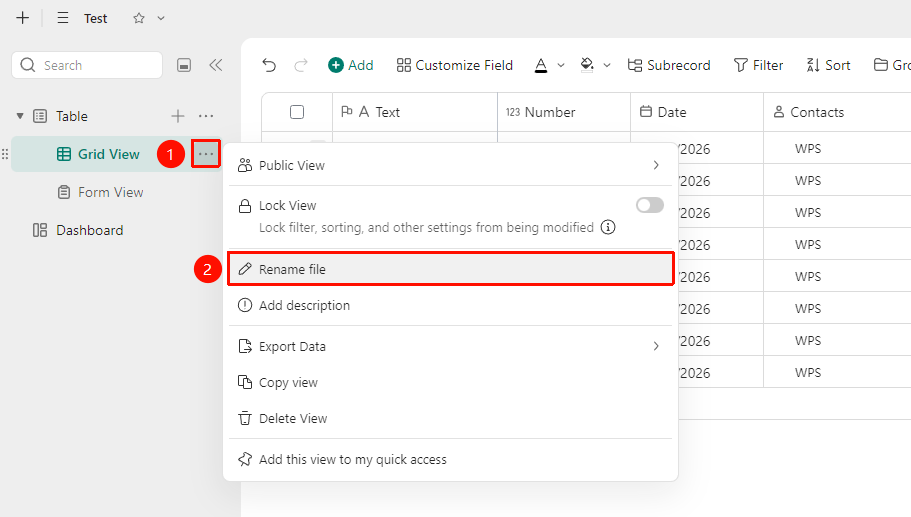Click the Text column header
Screen dimensions: 911x517
415,112
